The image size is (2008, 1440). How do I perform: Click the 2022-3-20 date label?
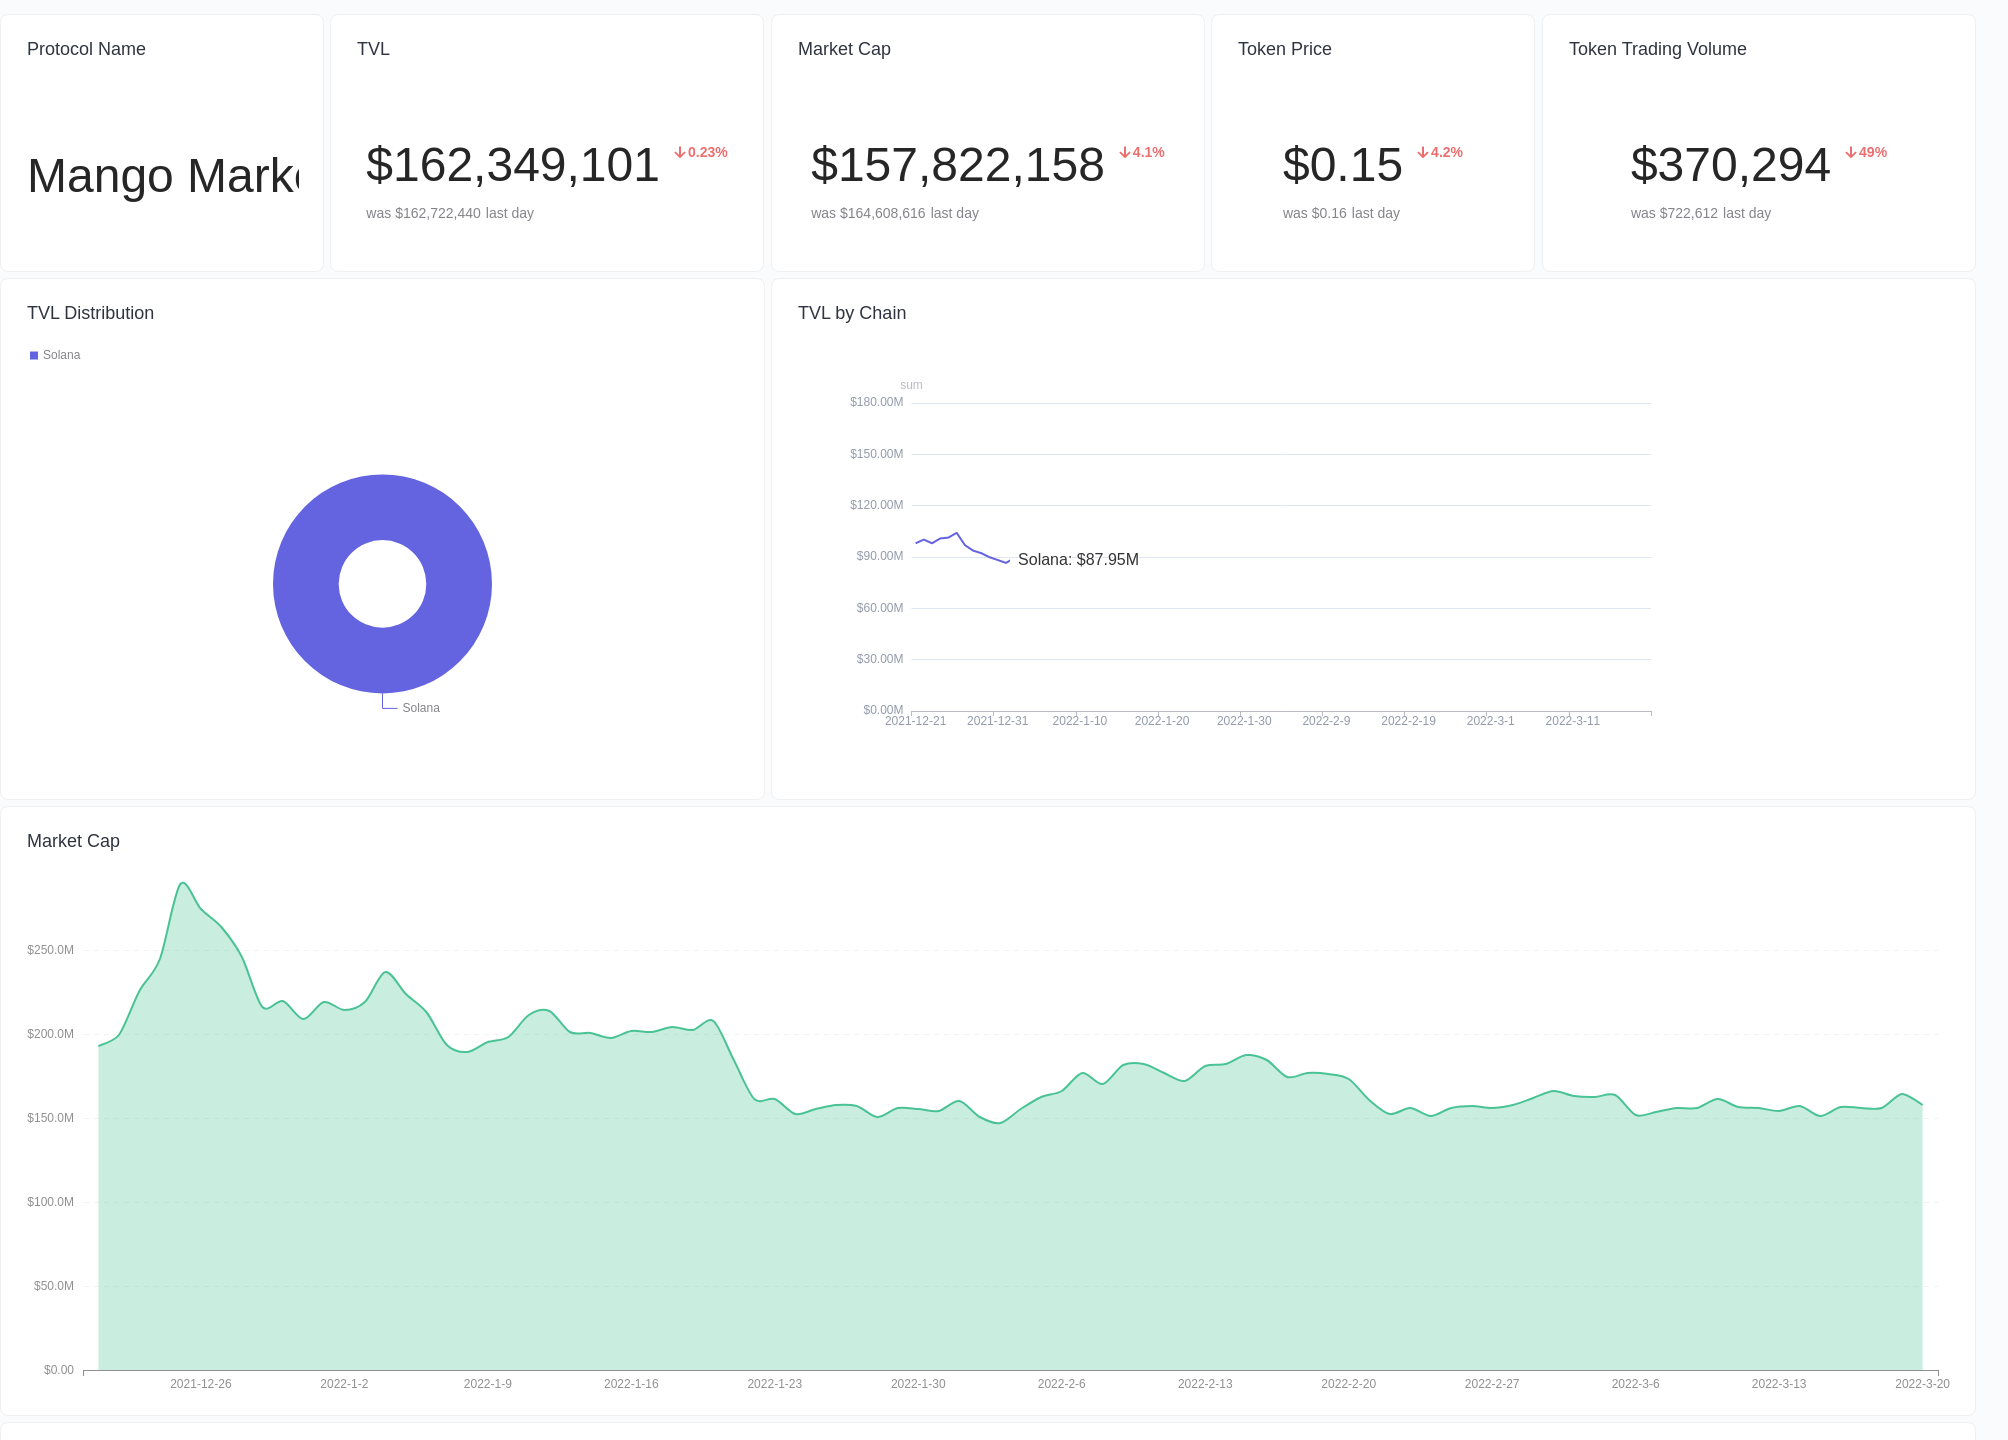tap(1922, 1384)
